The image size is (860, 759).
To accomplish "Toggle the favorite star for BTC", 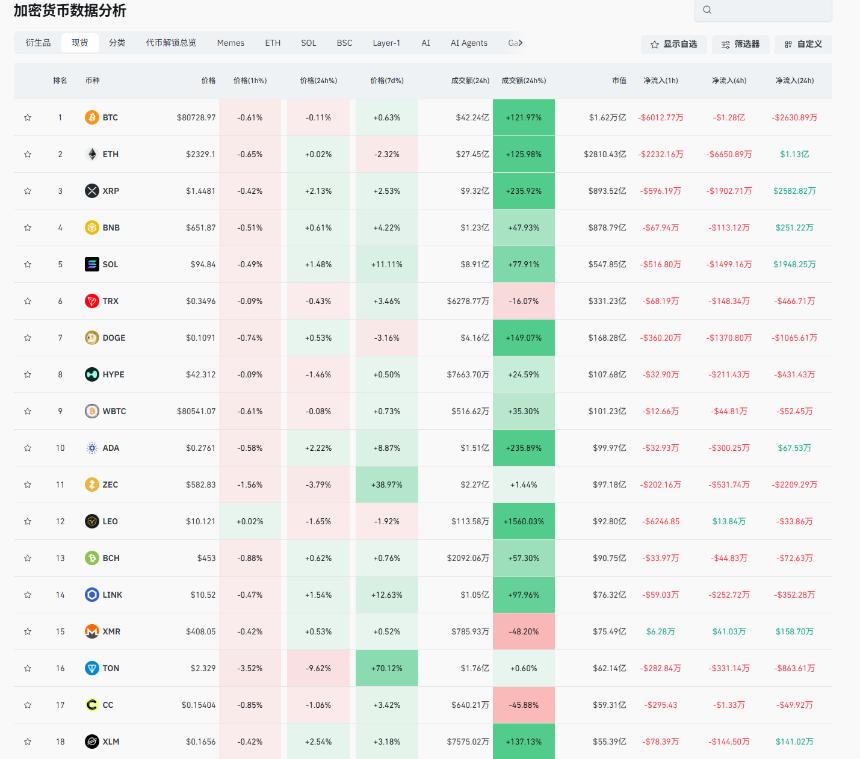I will click(27, 117).
